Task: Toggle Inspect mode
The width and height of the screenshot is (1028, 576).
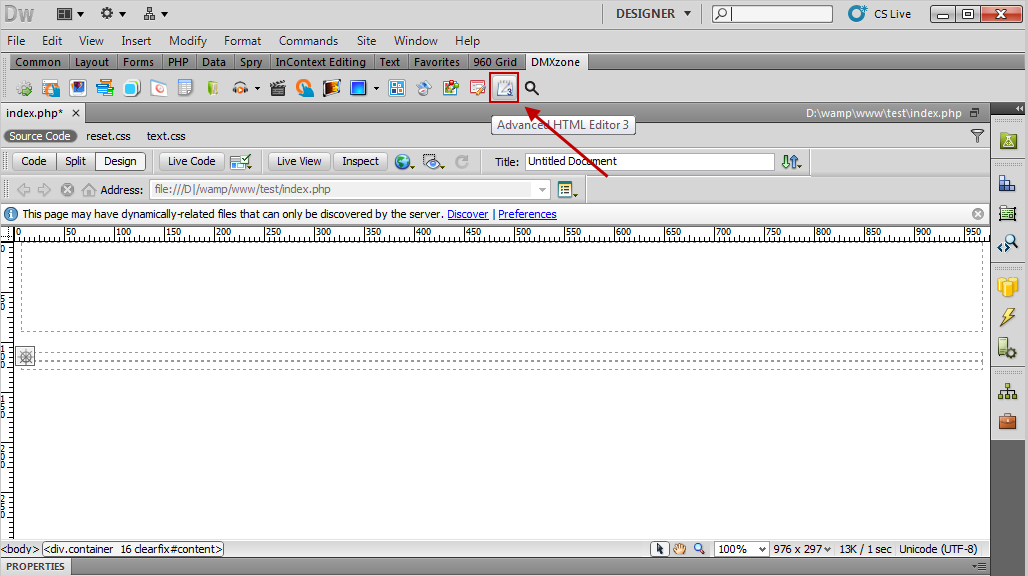Action: pyautogui.click(x=361, y=161)
